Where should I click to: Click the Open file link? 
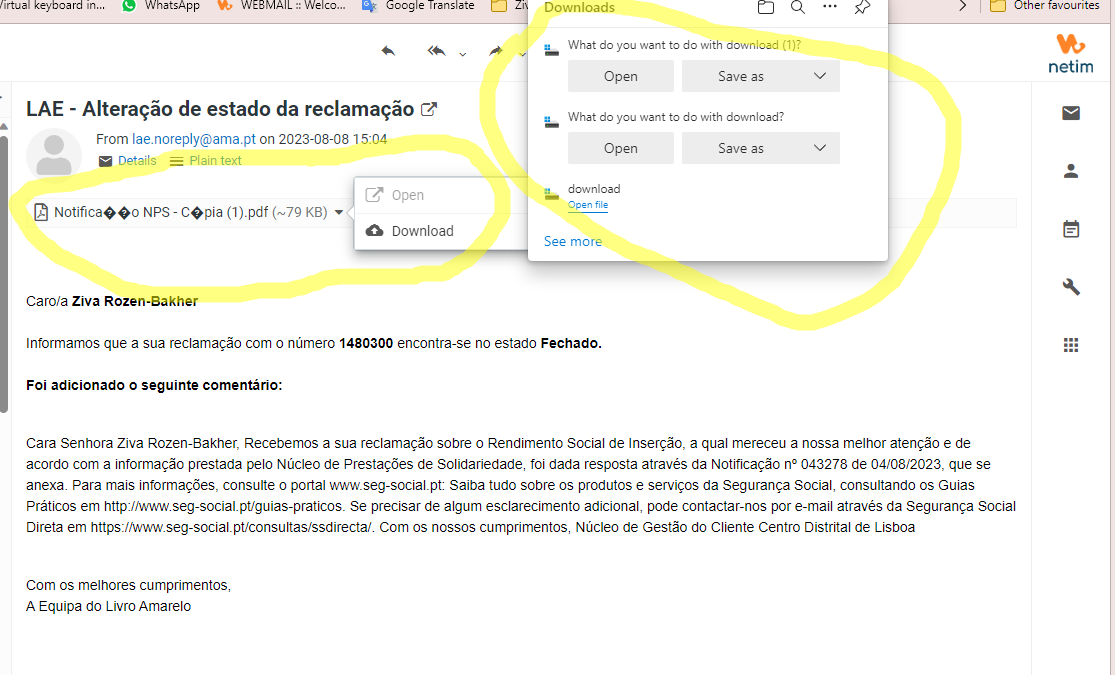coord(588,205)
